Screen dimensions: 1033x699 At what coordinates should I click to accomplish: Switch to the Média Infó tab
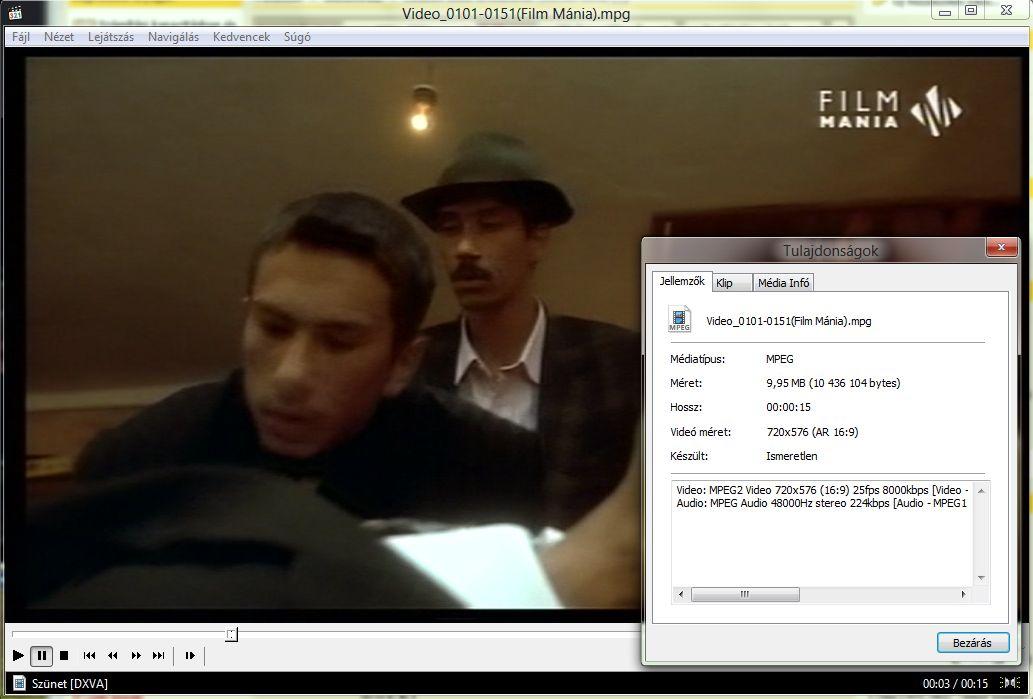783,283
